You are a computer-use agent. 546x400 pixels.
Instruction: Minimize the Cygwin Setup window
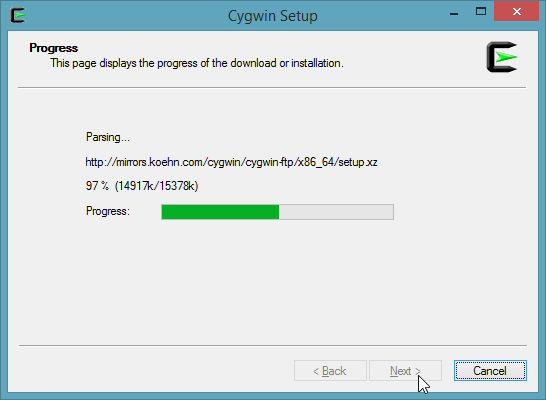[454, 14]
